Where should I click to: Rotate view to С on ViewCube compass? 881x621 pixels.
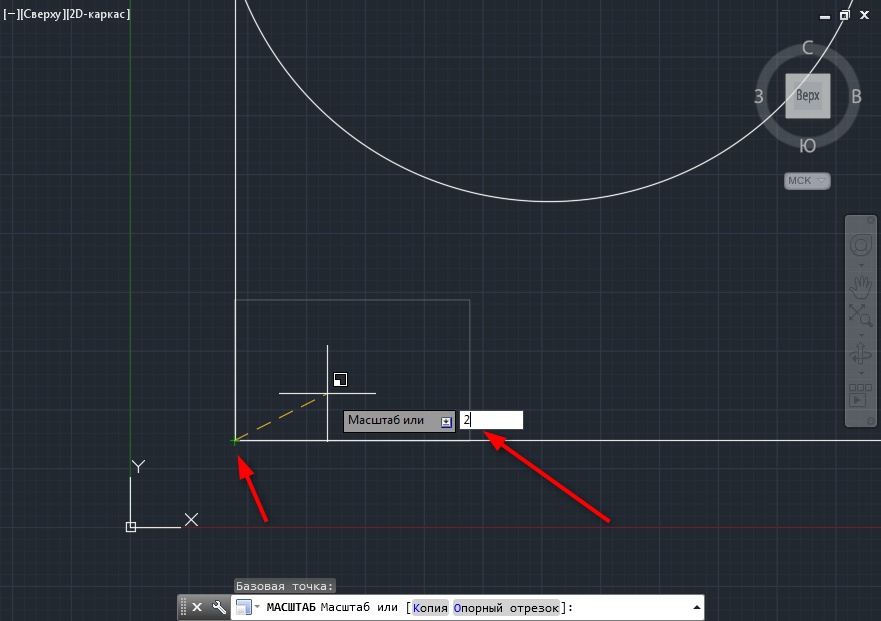coord(808,48)
